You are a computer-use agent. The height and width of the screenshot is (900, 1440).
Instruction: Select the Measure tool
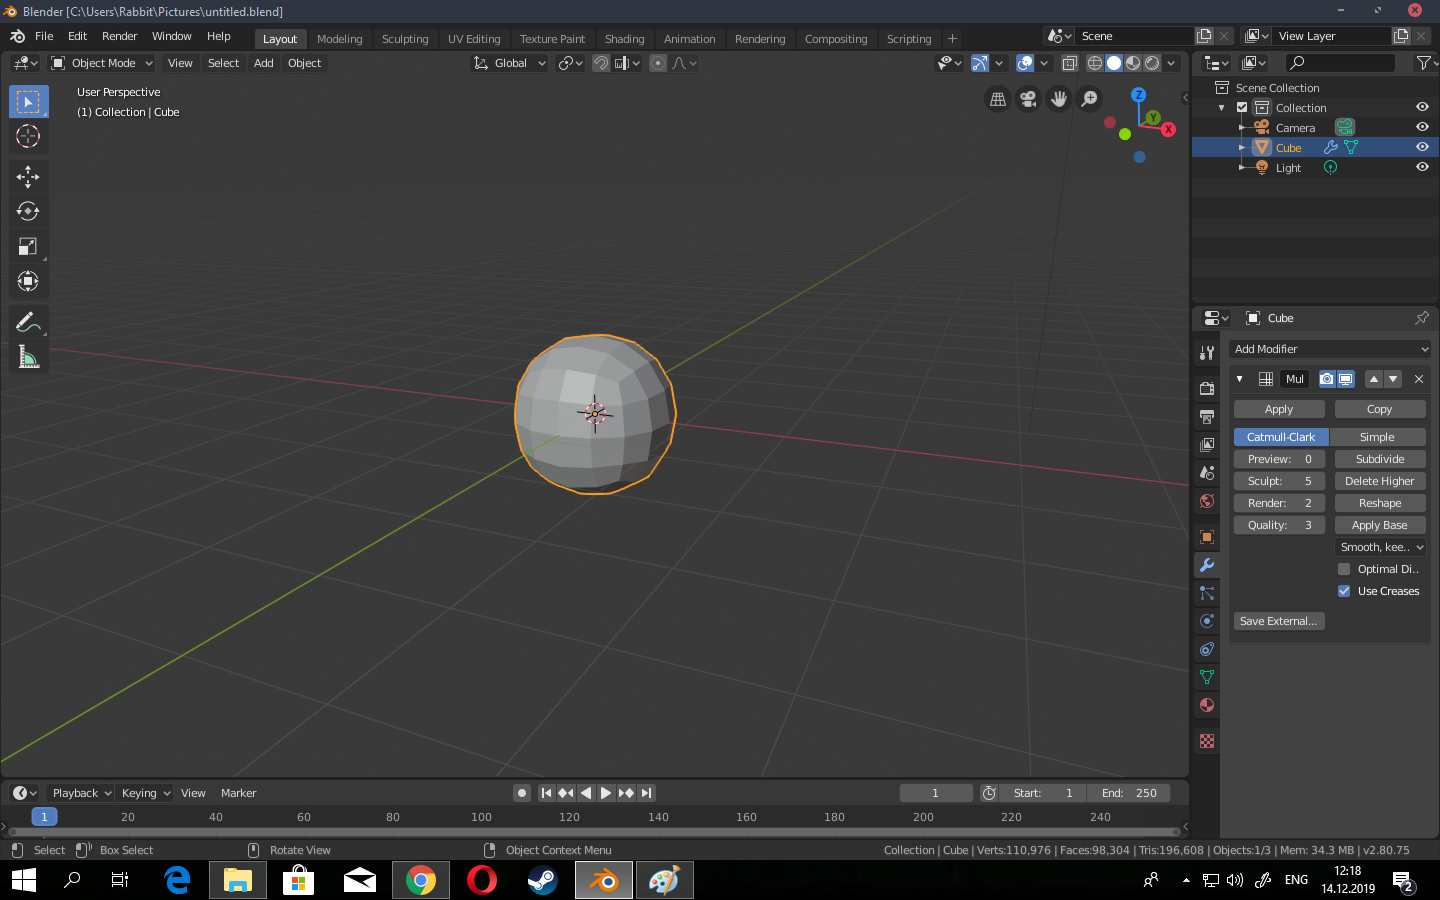tap(28, 357)
